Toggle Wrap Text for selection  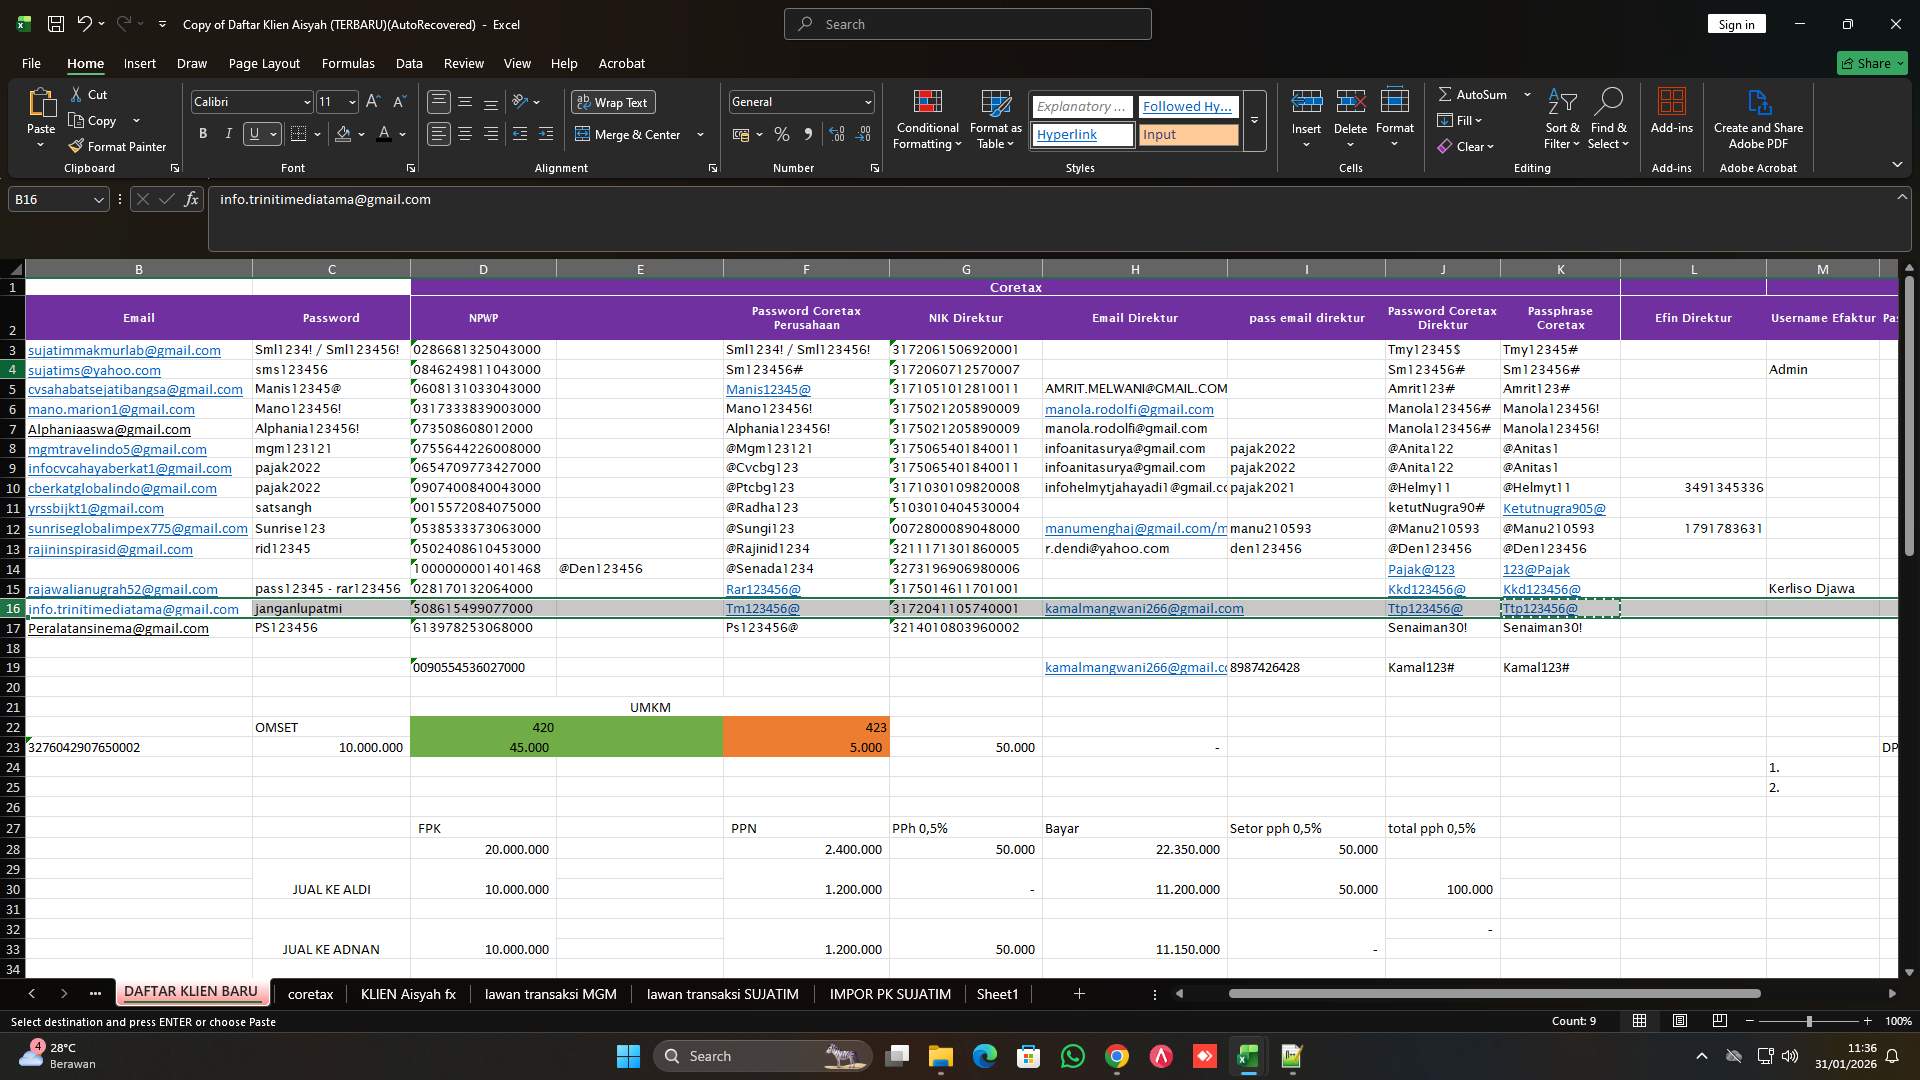(612, 102)
